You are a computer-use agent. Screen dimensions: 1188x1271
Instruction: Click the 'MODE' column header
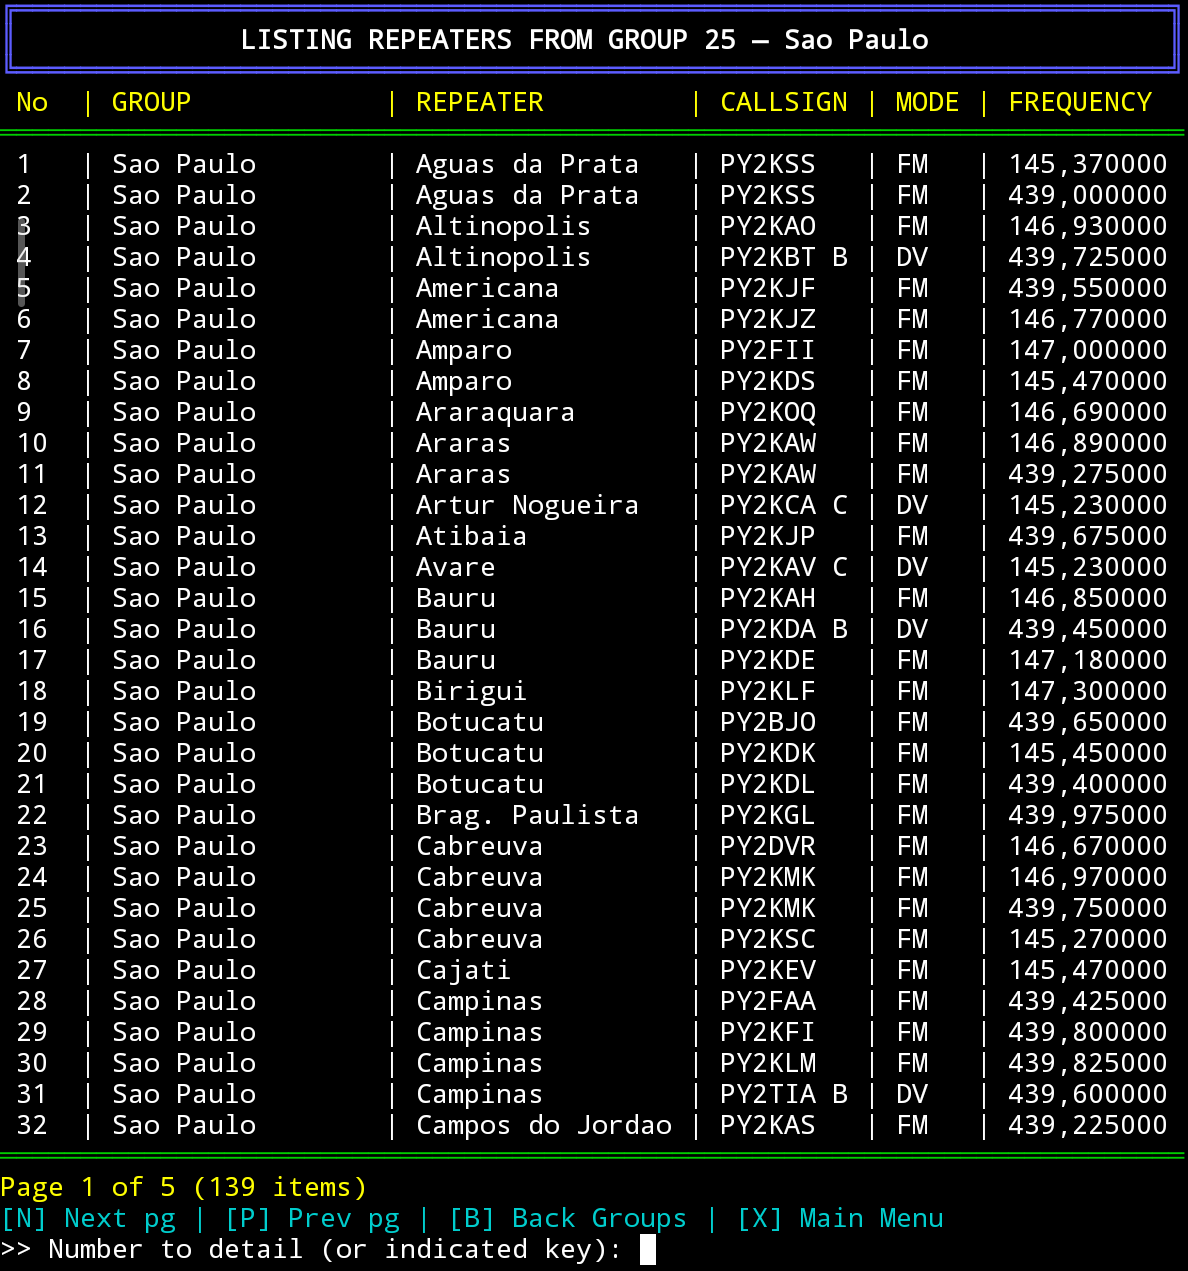point(927,102)
